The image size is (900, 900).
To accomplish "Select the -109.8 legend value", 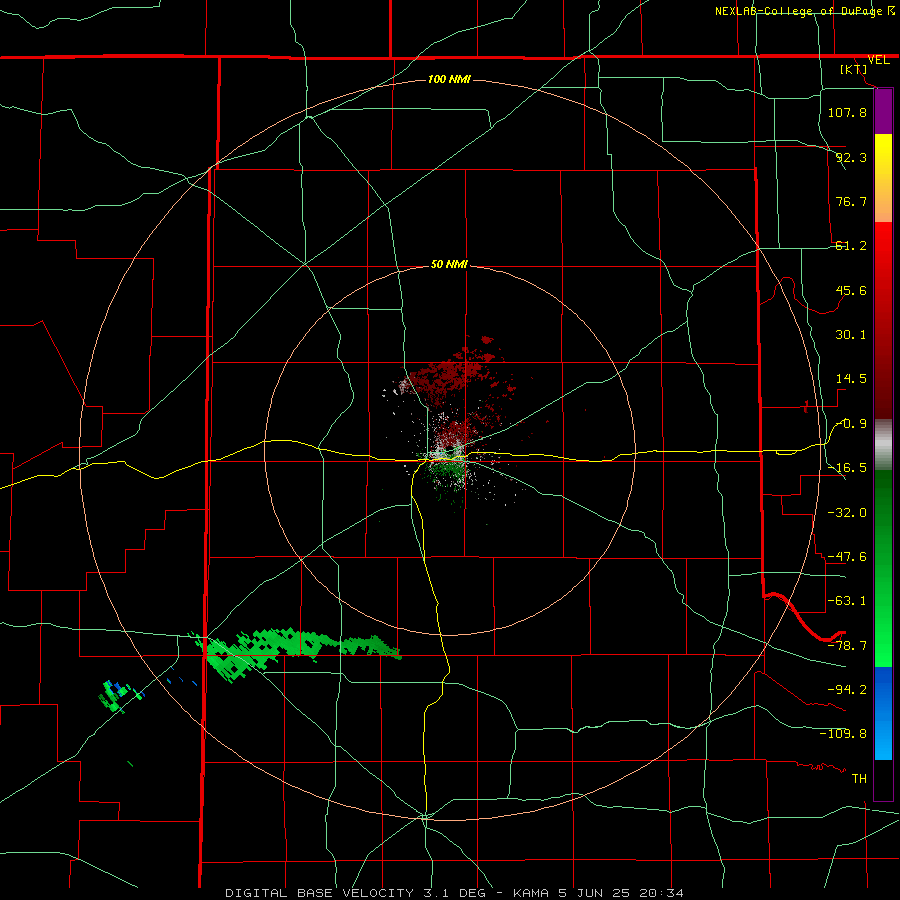I will click(x=843, y=734).
